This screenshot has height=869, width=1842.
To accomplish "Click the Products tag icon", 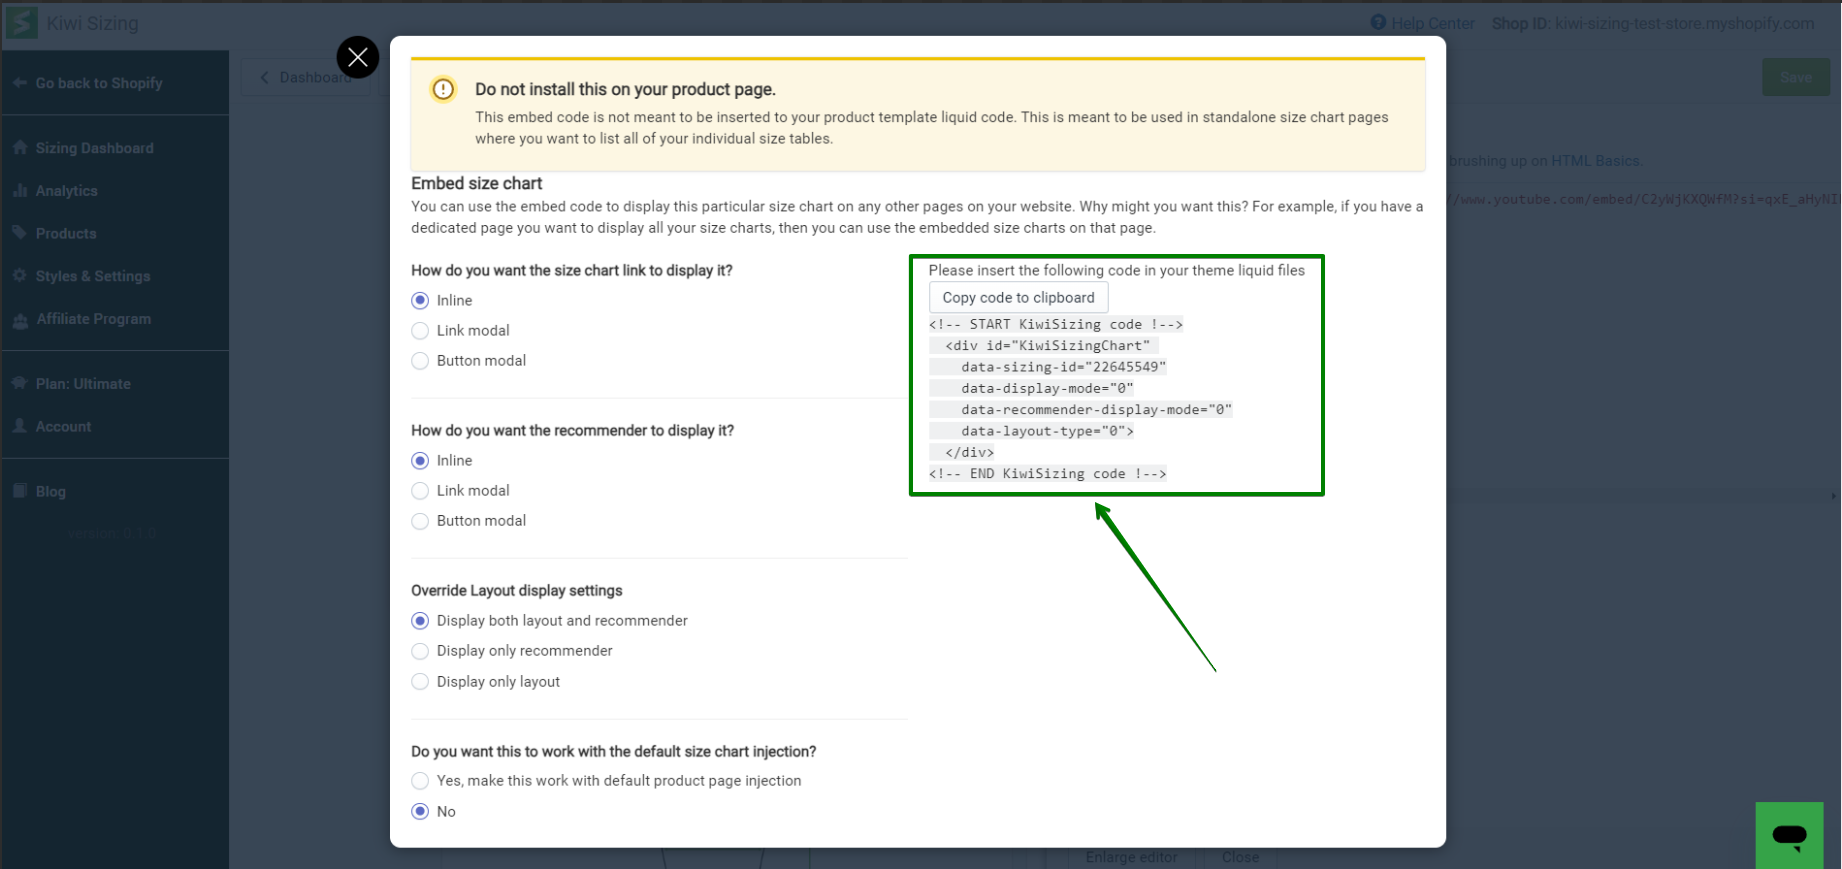I will tap(20, 232).
